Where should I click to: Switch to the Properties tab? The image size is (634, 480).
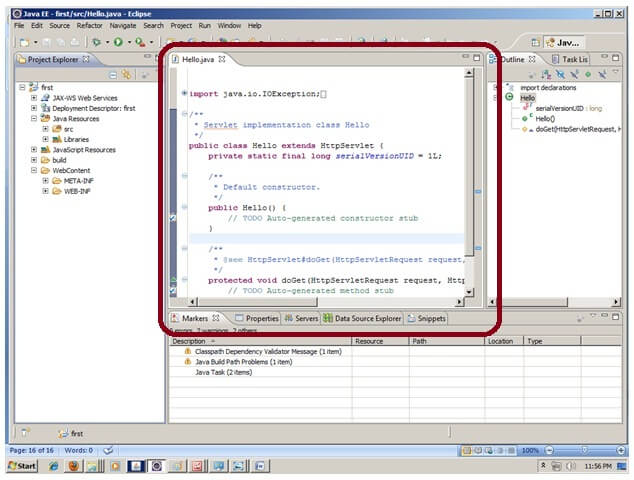pos(257,318)
